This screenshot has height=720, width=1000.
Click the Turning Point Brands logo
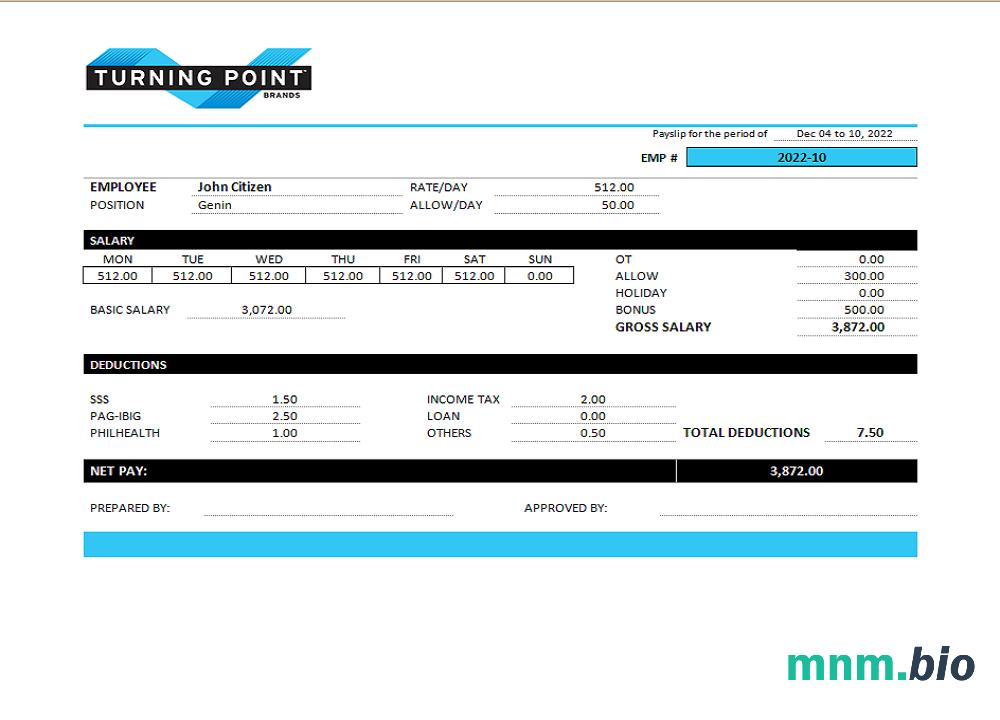pyautogui.click(x=199, y=78)
